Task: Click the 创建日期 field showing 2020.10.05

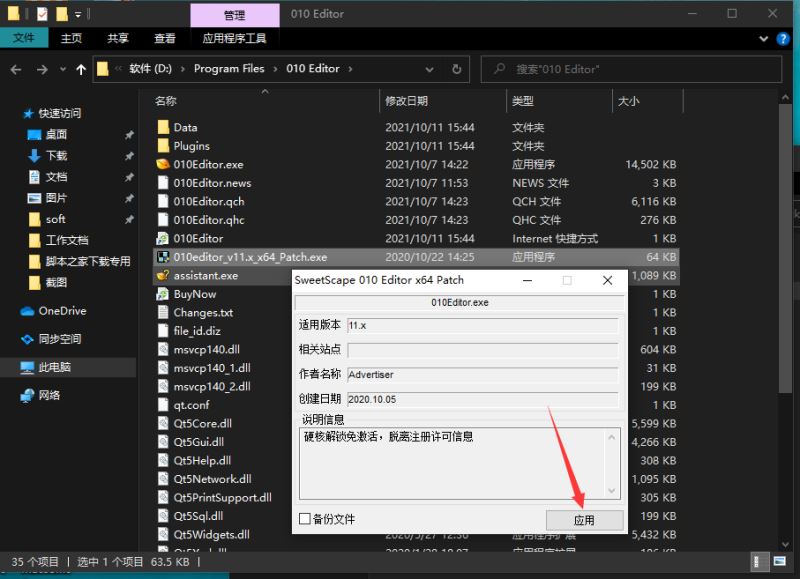Action: [x=483, y=399]
